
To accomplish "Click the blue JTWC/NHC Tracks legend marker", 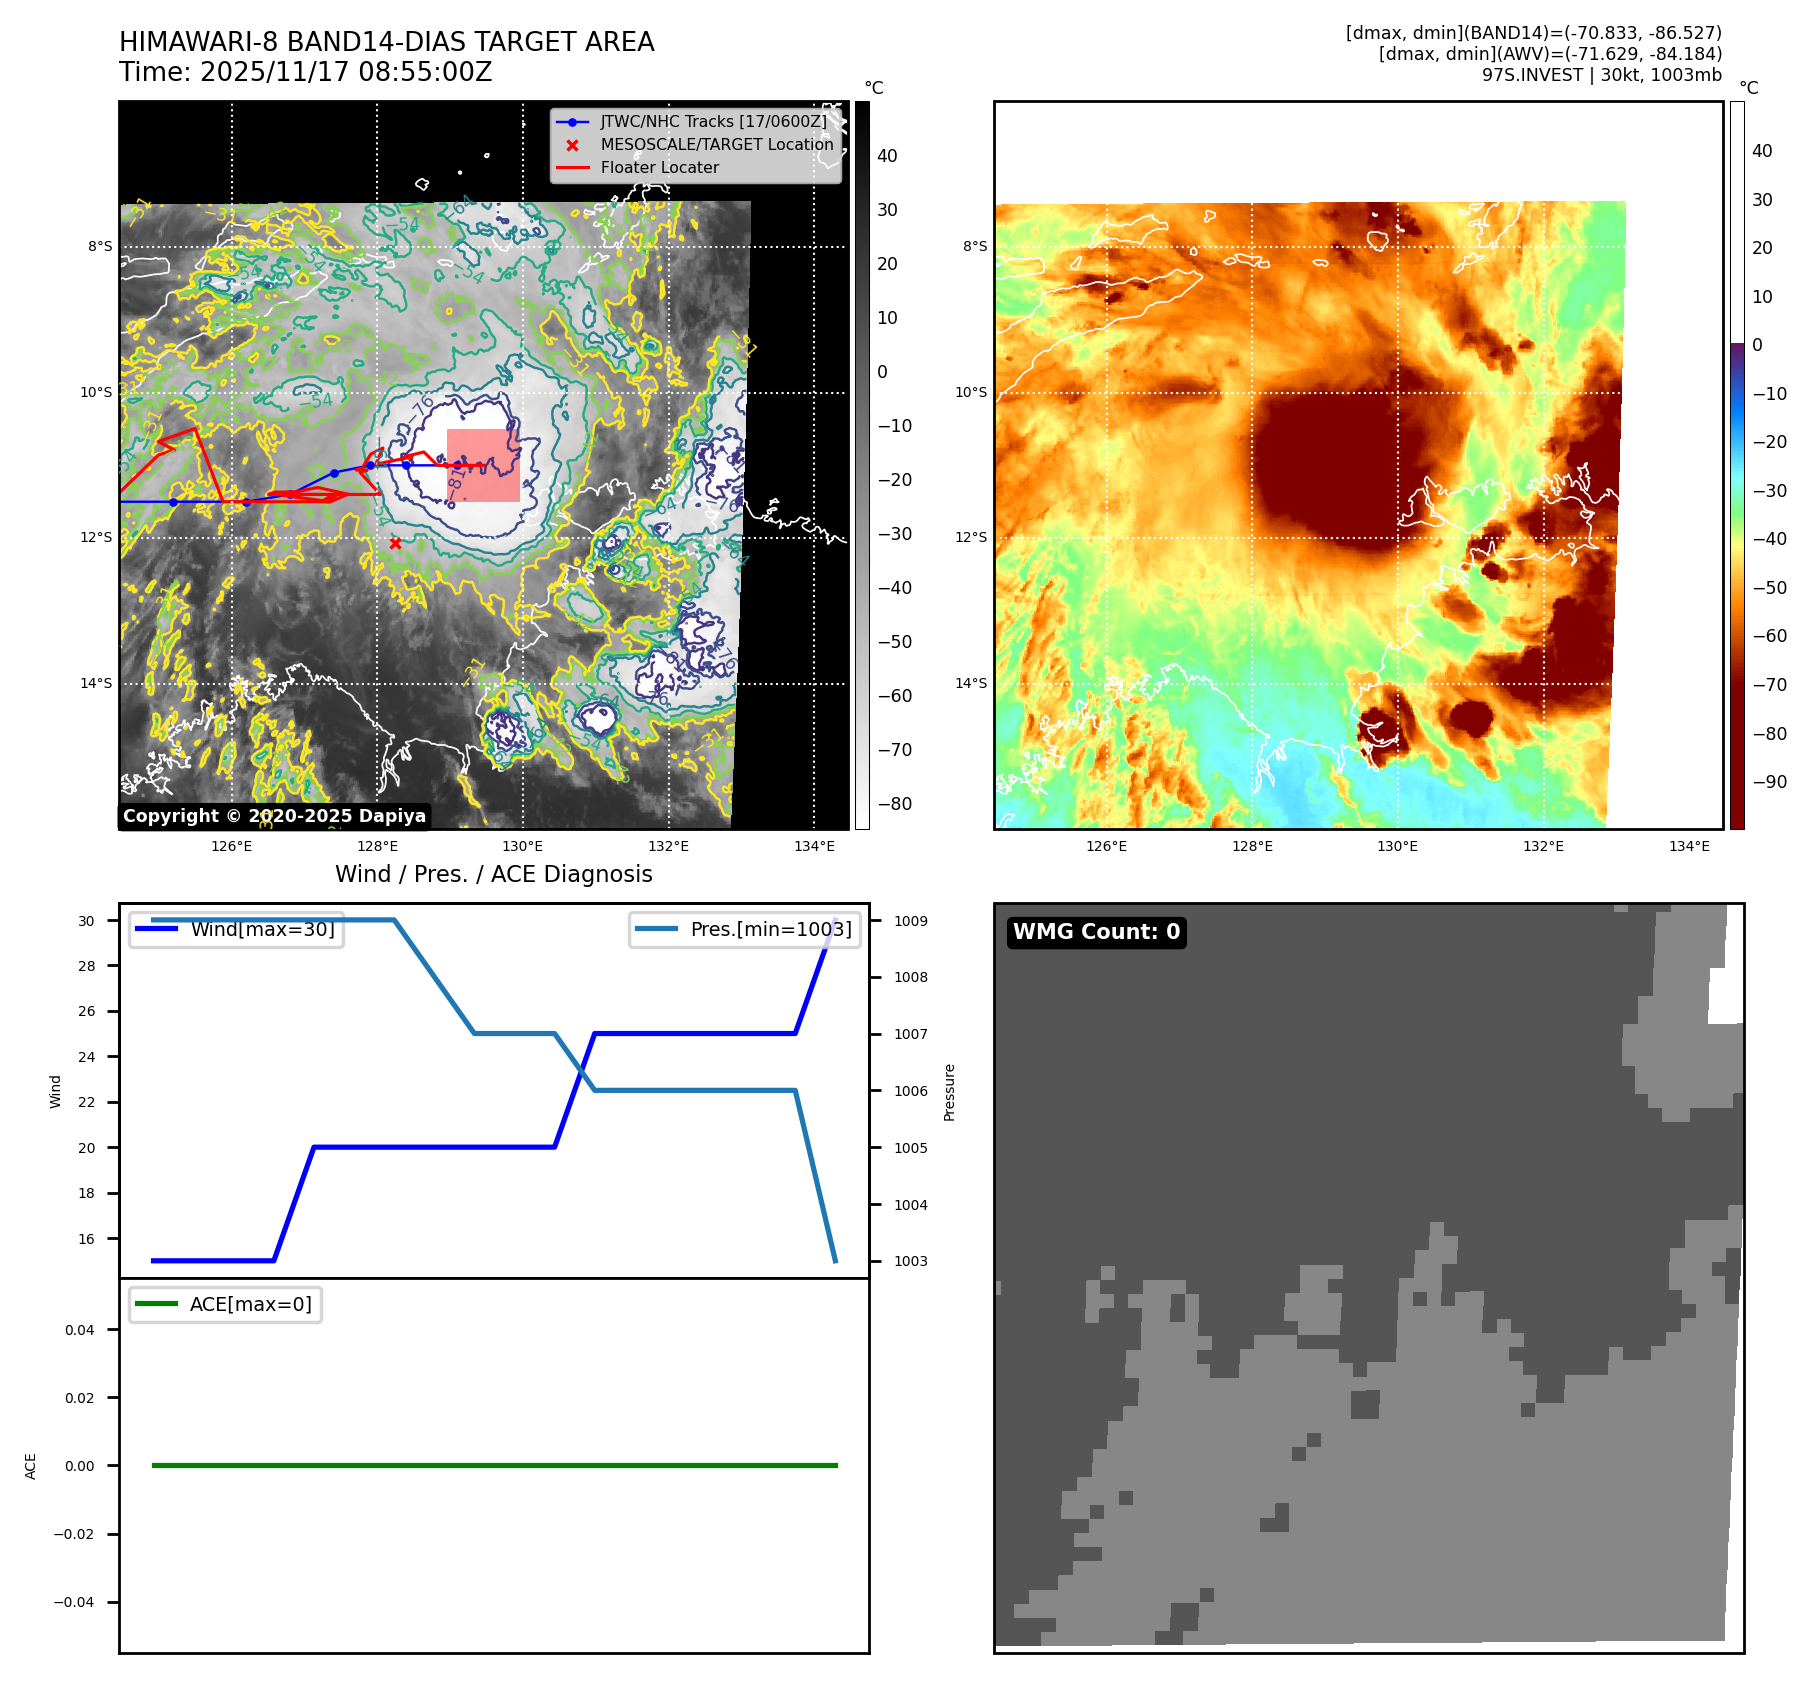I will pyautogui.click(x=572, y=122).
